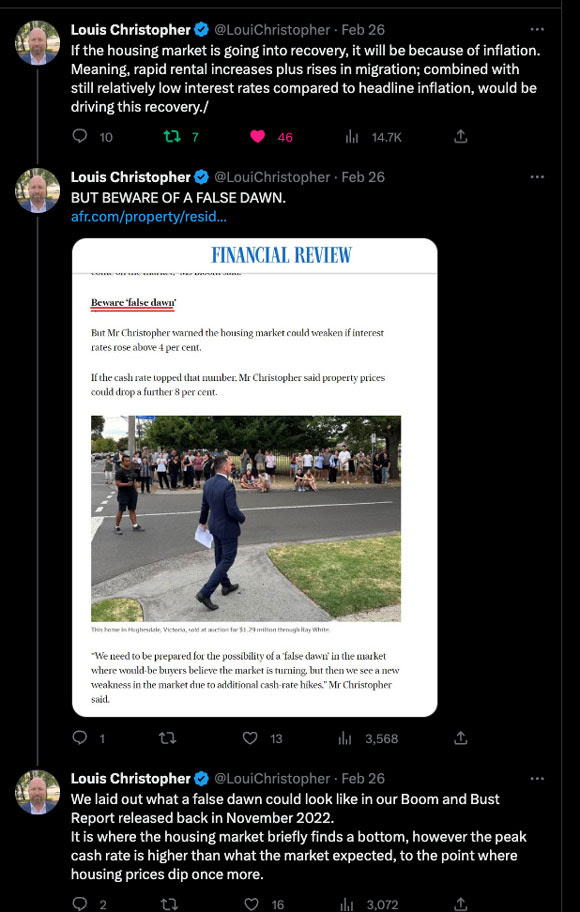Open the Financial Review article screenshot
580x912 pixels.
click(254, 477)
